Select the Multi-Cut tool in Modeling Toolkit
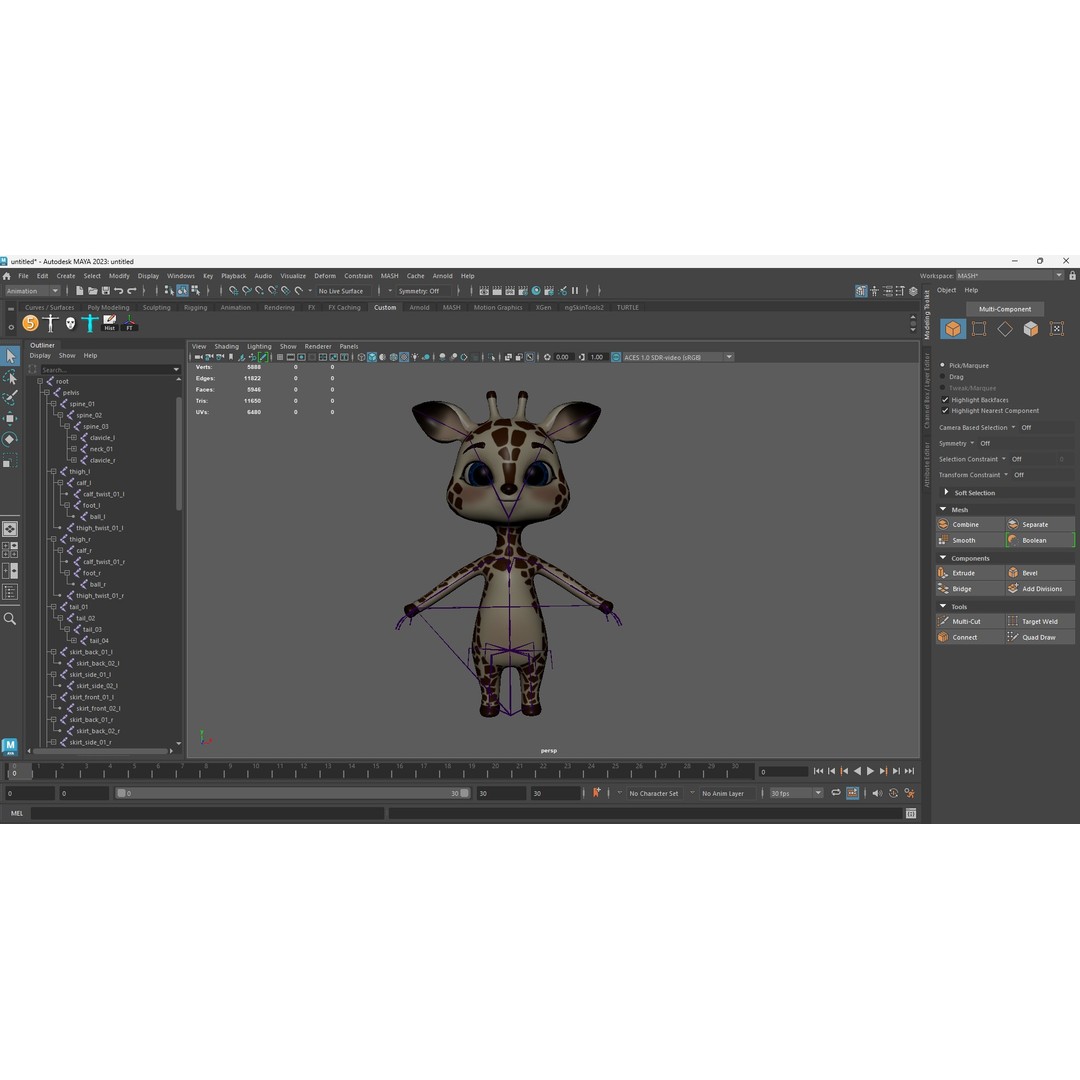Screen dimensions: 1080x1080 coord(967,621)
